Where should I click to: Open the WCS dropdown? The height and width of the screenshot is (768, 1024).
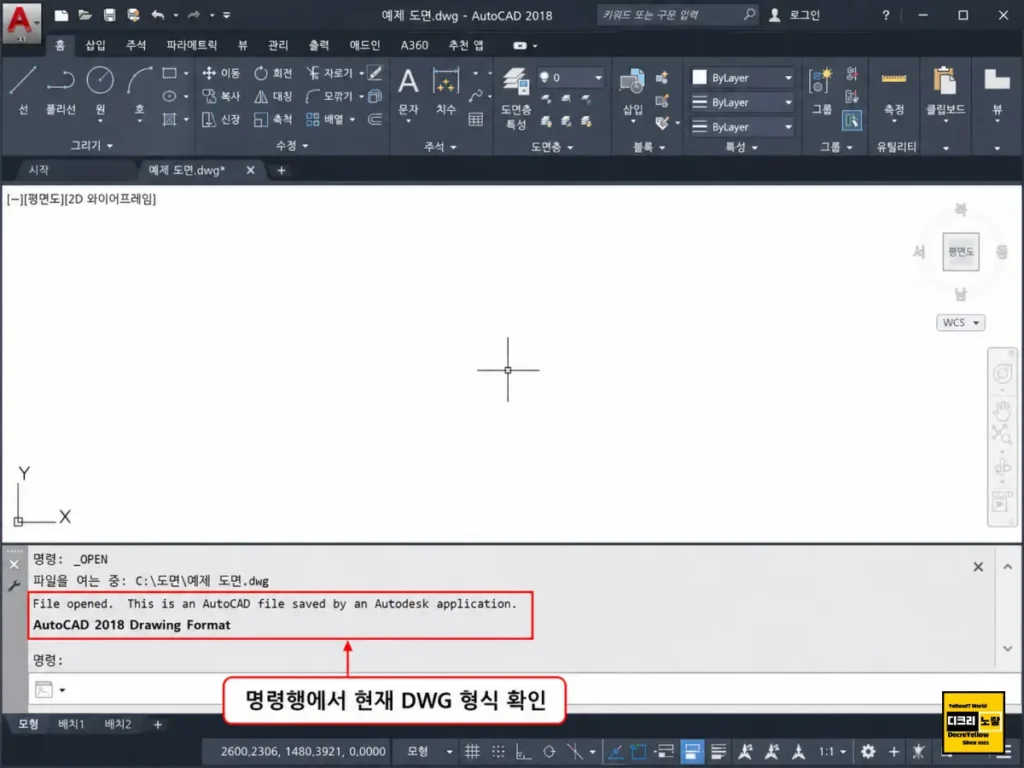960,323
